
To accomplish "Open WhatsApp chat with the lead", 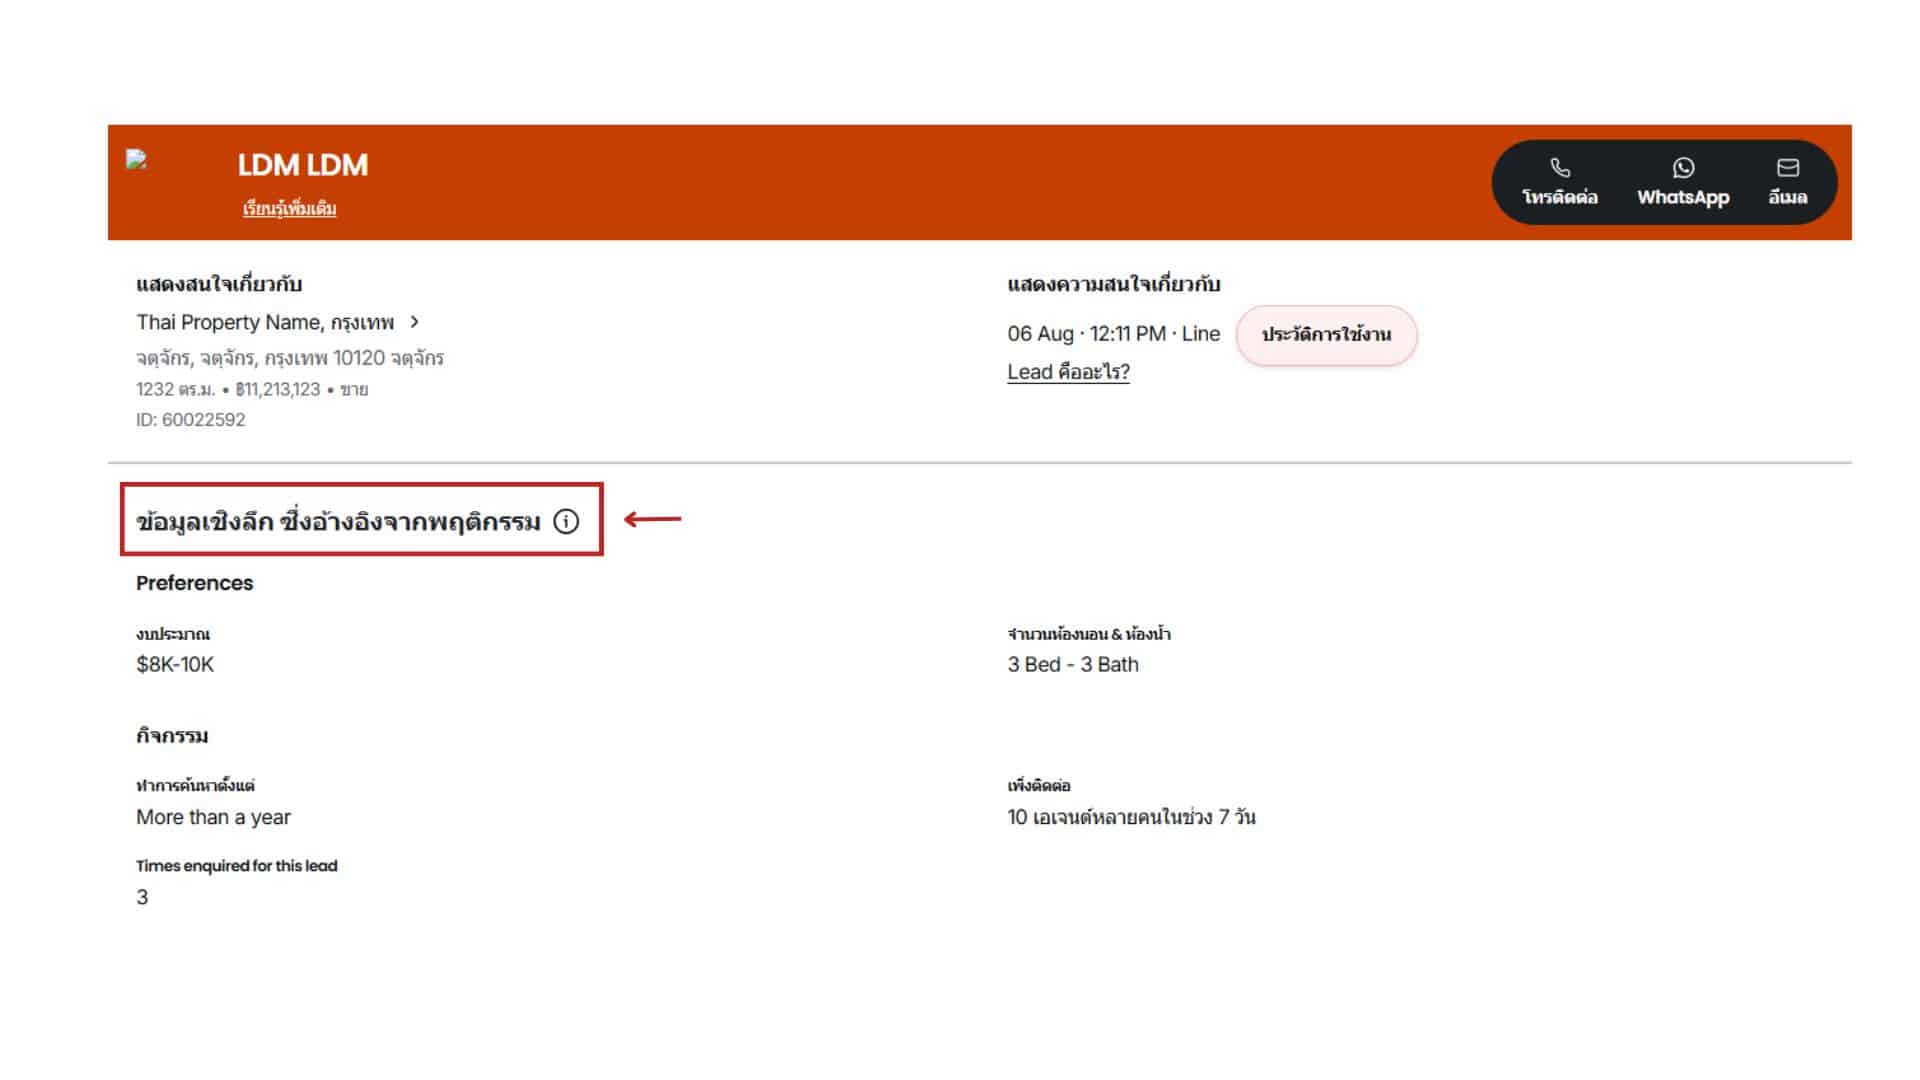I will (x=1682, y=182).
